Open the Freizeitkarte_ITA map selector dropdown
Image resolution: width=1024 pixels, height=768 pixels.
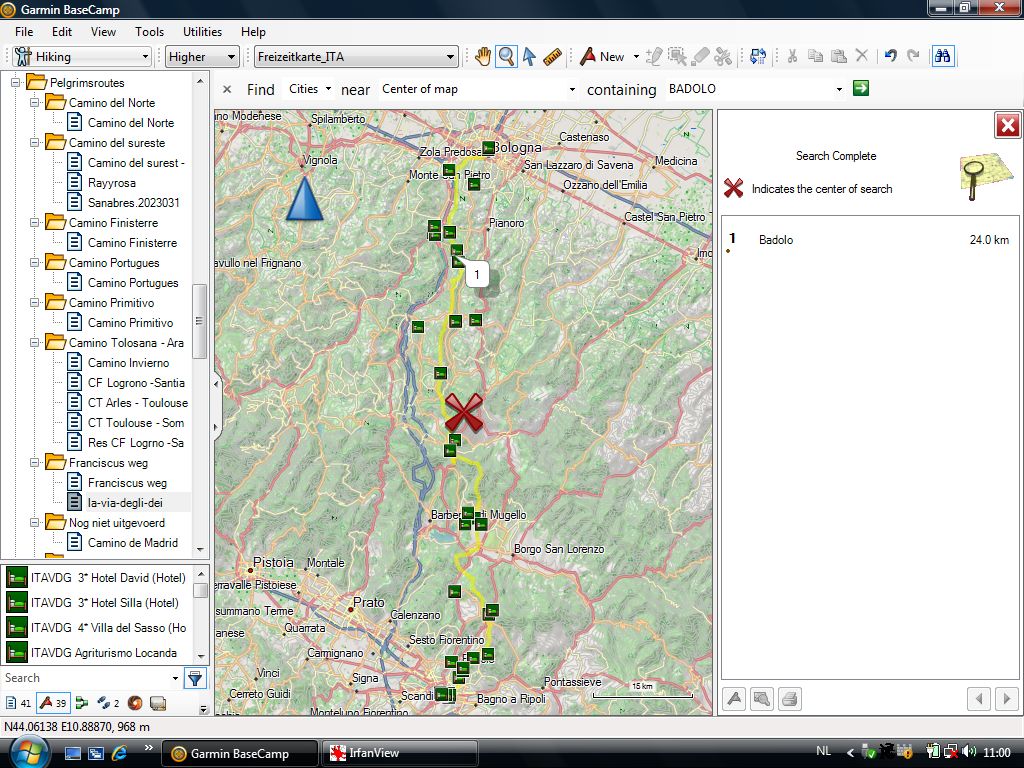(x=355, y=57)
